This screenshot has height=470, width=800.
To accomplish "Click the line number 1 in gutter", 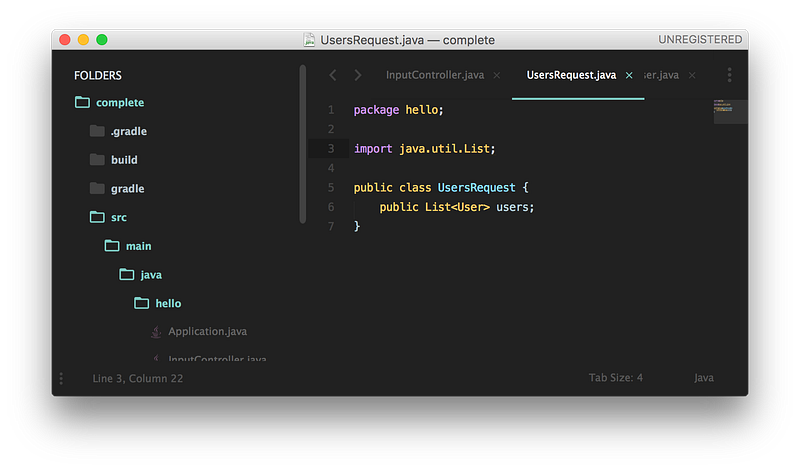I will [x=331, y=110].
